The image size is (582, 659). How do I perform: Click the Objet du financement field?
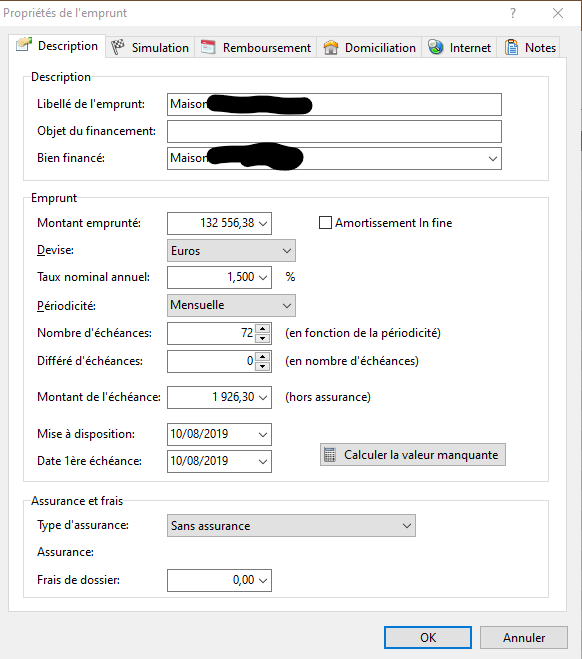point(334,132)
